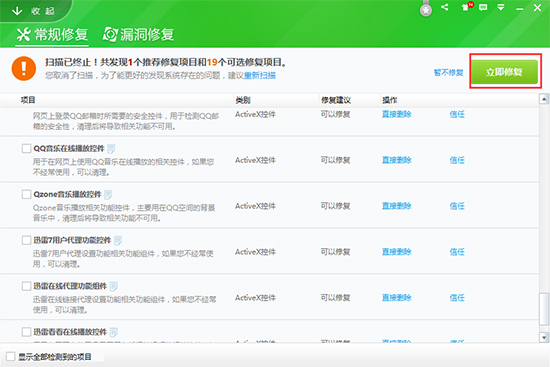The height and width of the screenshot is (367, 550).
Task: Click 信任 for QQ音乐在线播放控件
Action: point(457,160)
